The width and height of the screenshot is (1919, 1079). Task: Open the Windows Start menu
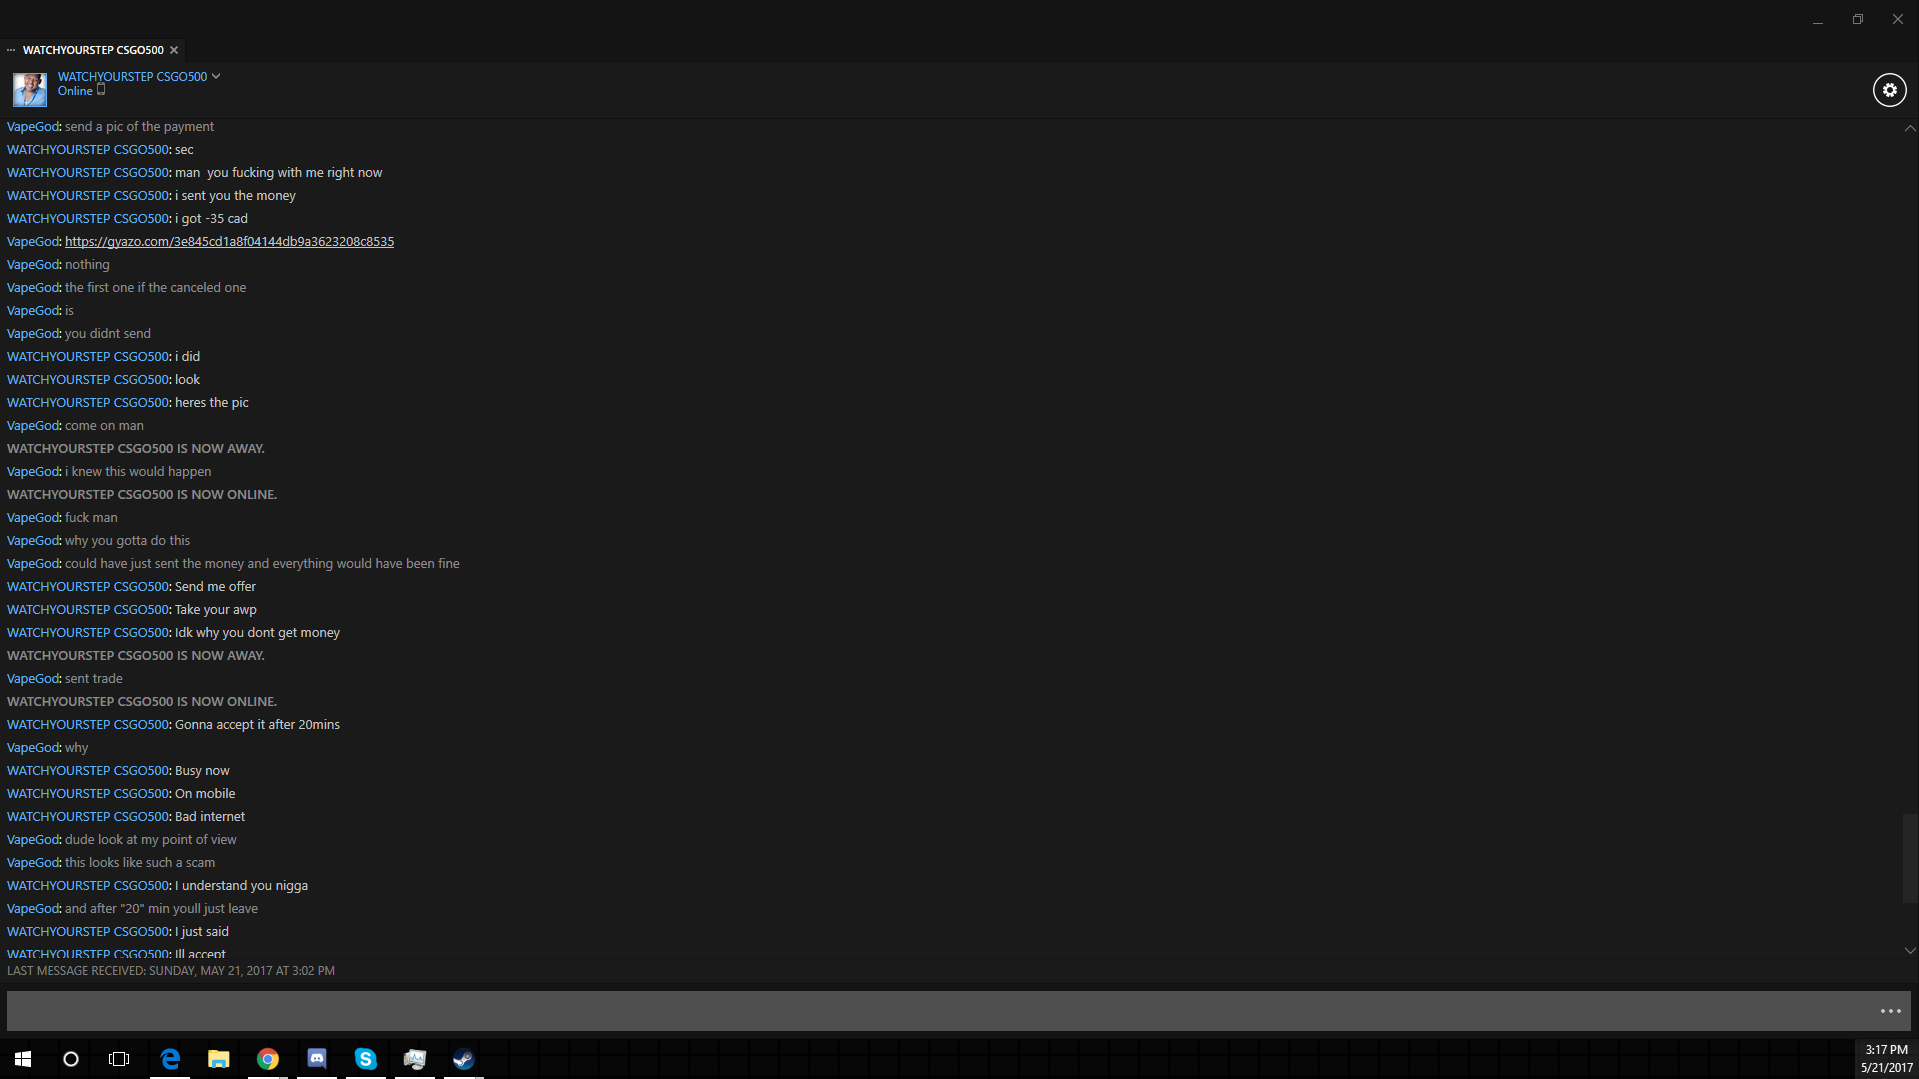[23, 1058]
